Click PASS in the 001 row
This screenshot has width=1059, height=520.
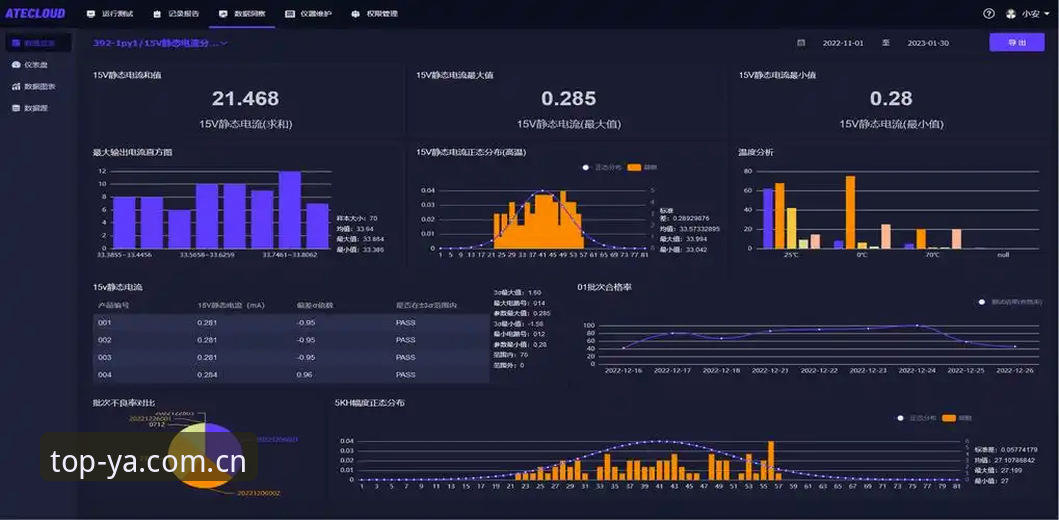405,323
